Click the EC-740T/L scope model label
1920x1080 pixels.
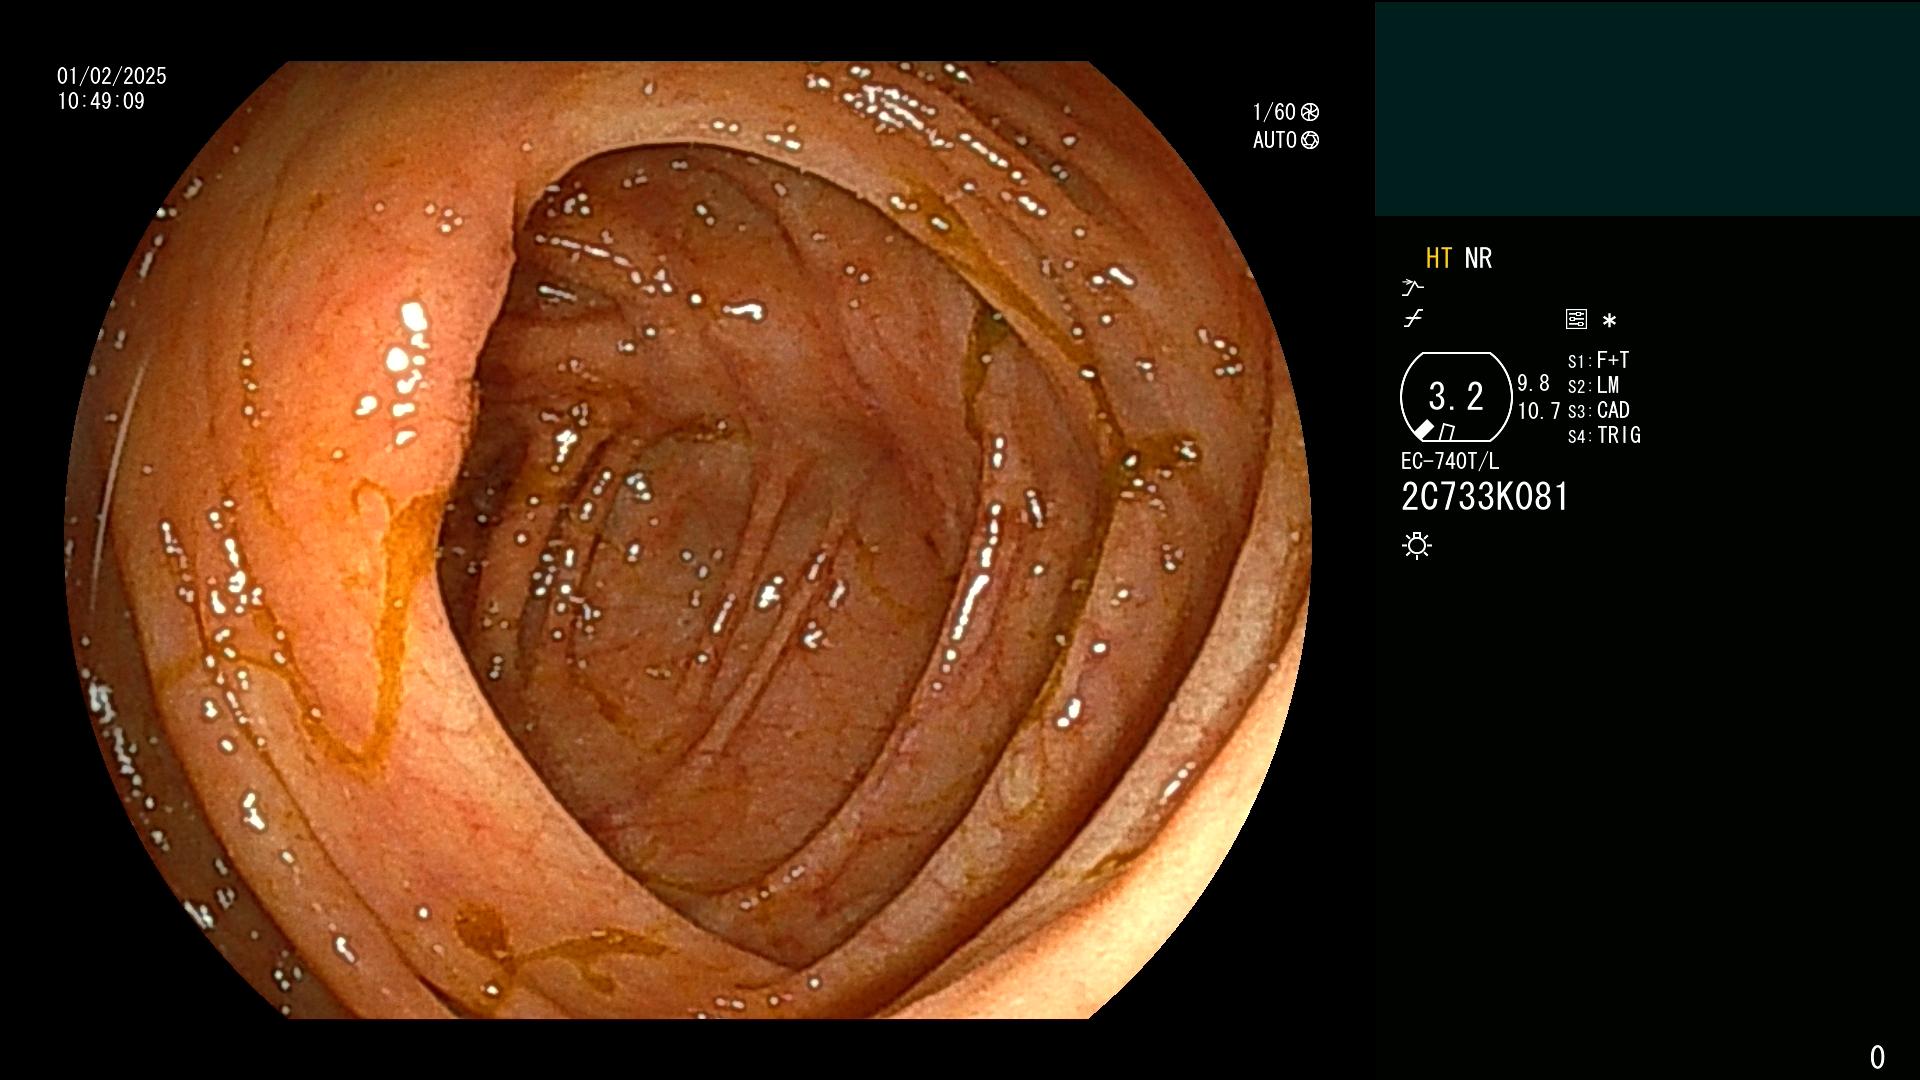click(1450, 461)
